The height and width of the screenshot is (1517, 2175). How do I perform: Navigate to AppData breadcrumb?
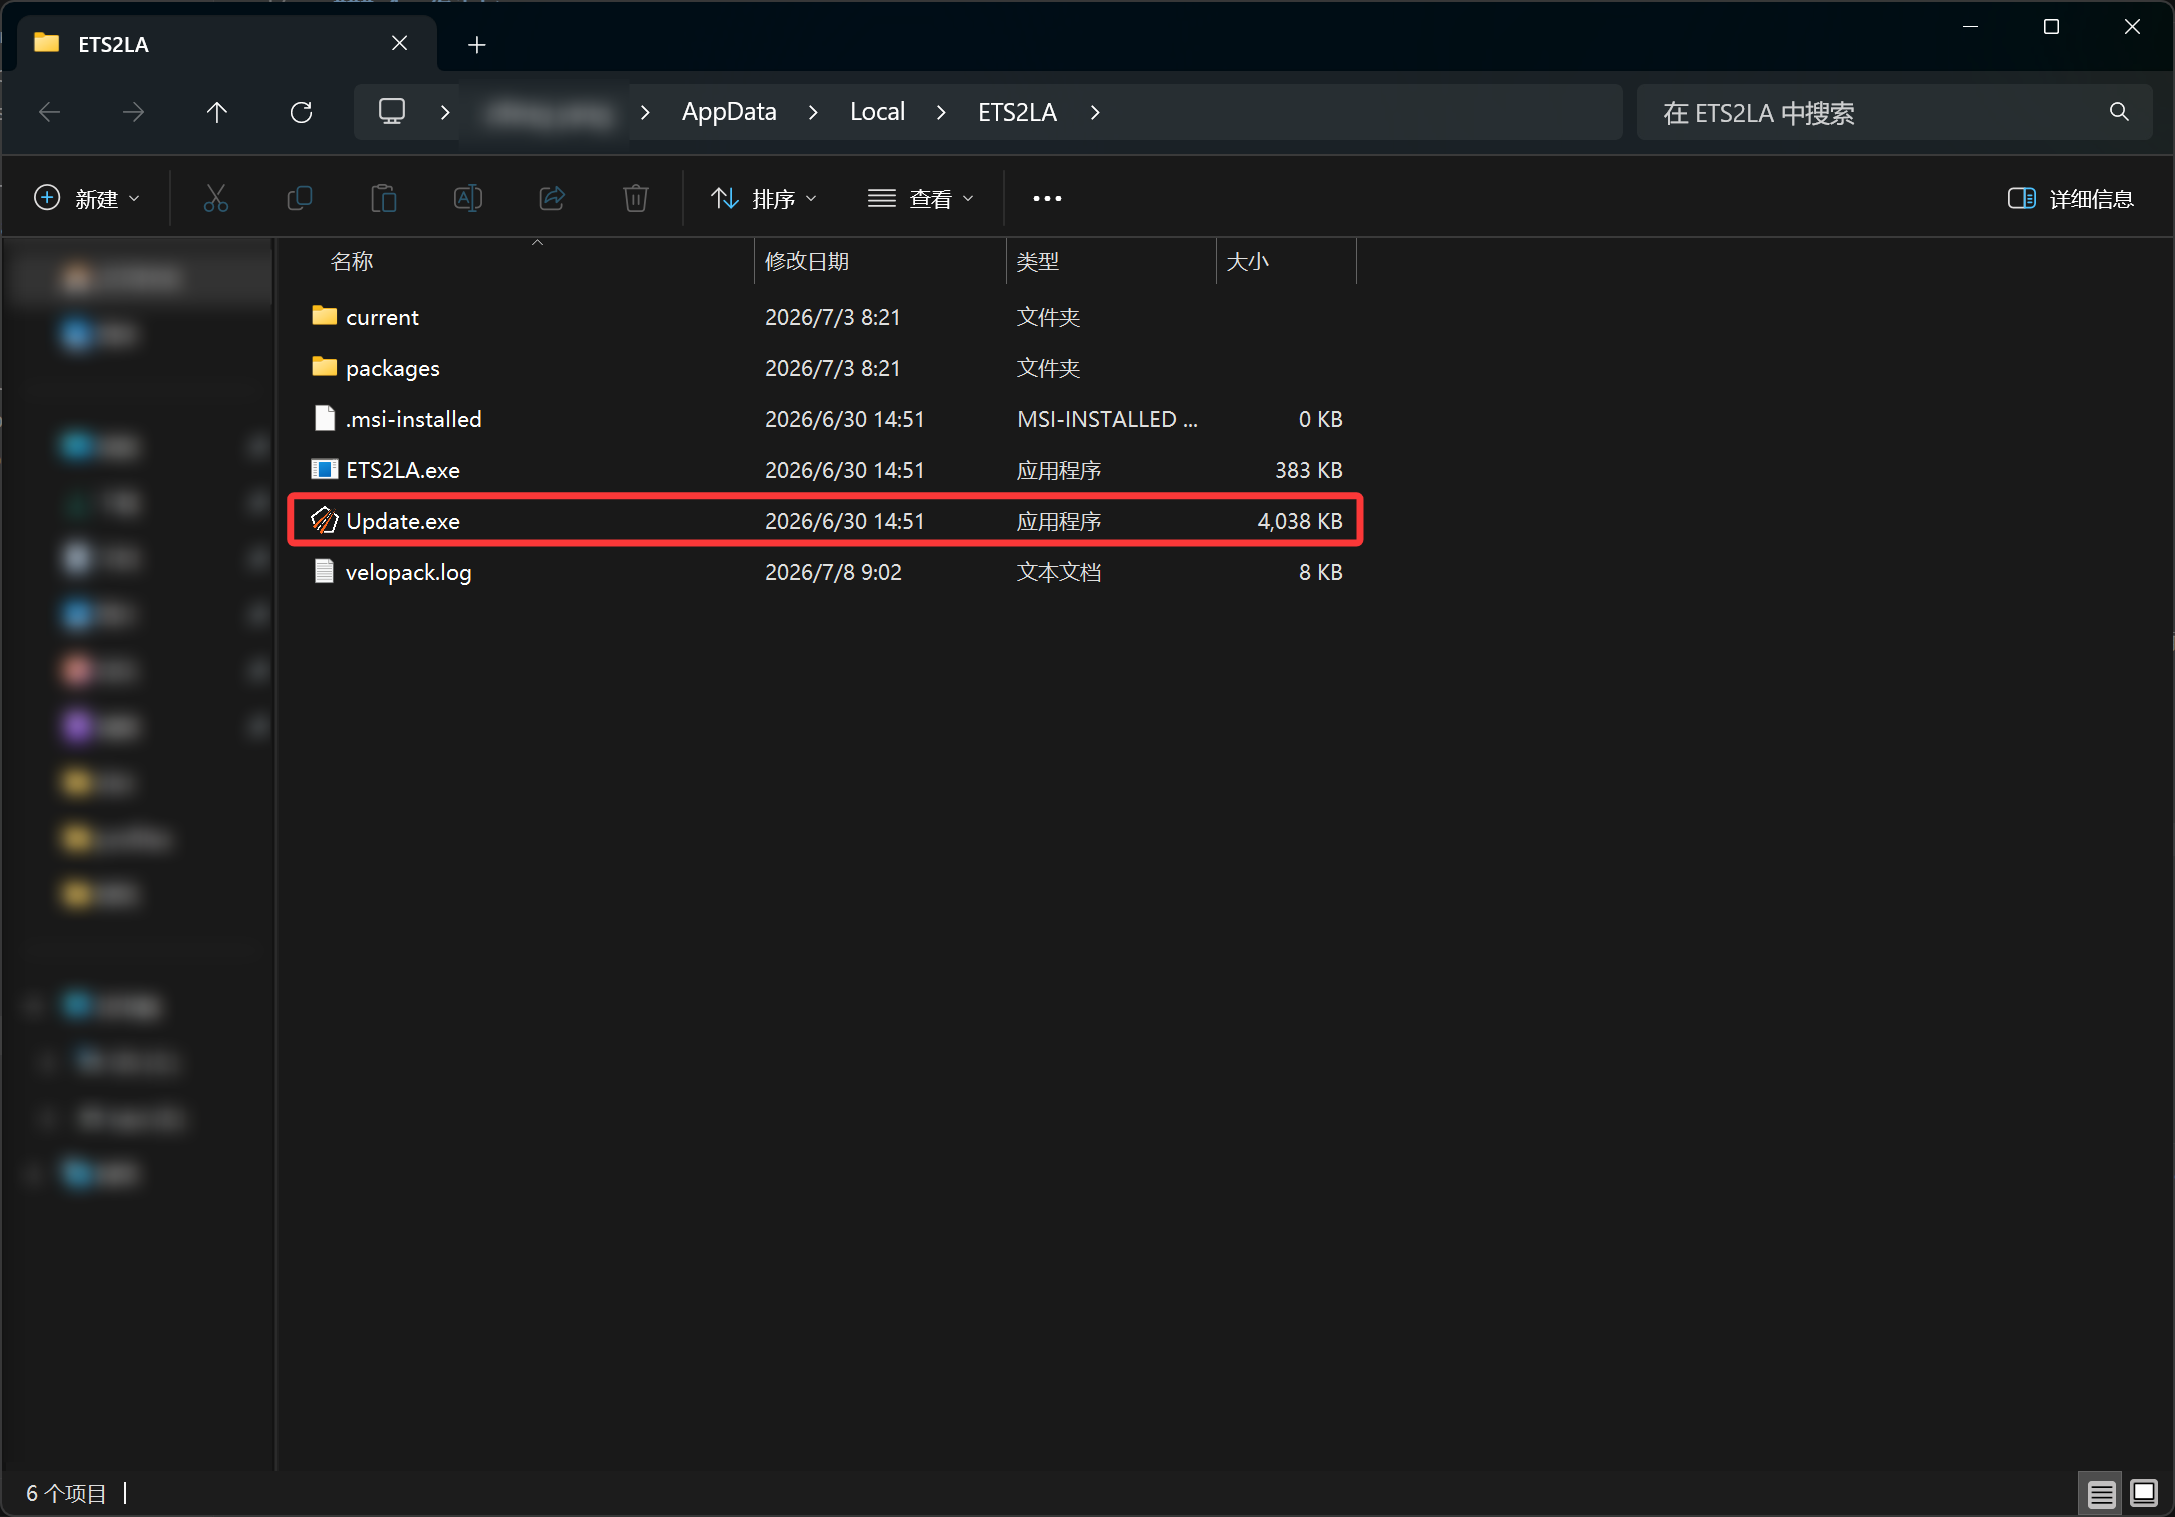729,112
